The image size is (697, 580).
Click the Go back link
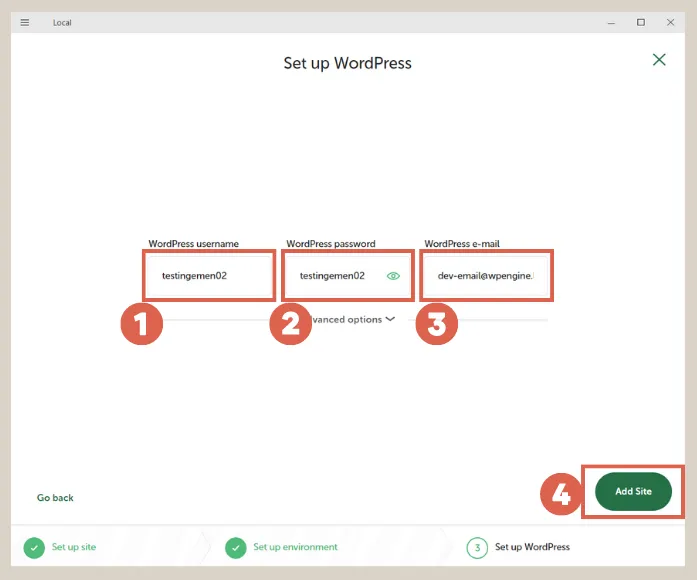pos(55,498)
